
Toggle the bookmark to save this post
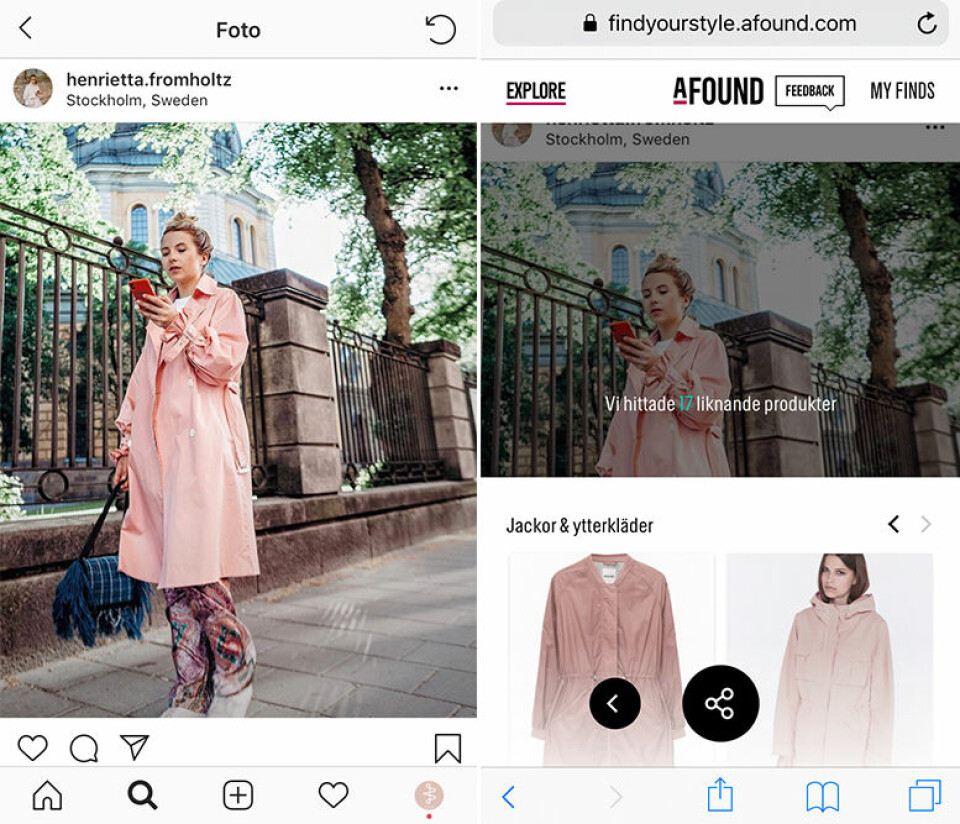448,748
